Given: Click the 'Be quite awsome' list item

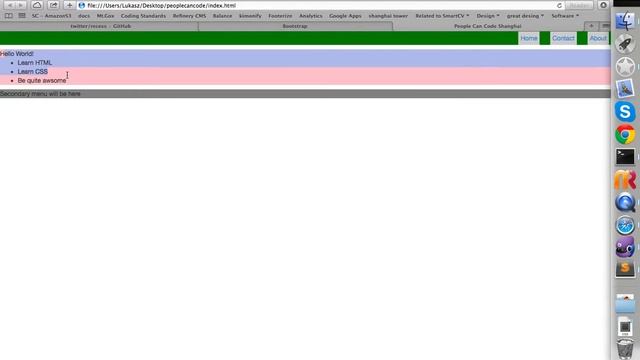Looking at the screenshot, I should 42,80.
